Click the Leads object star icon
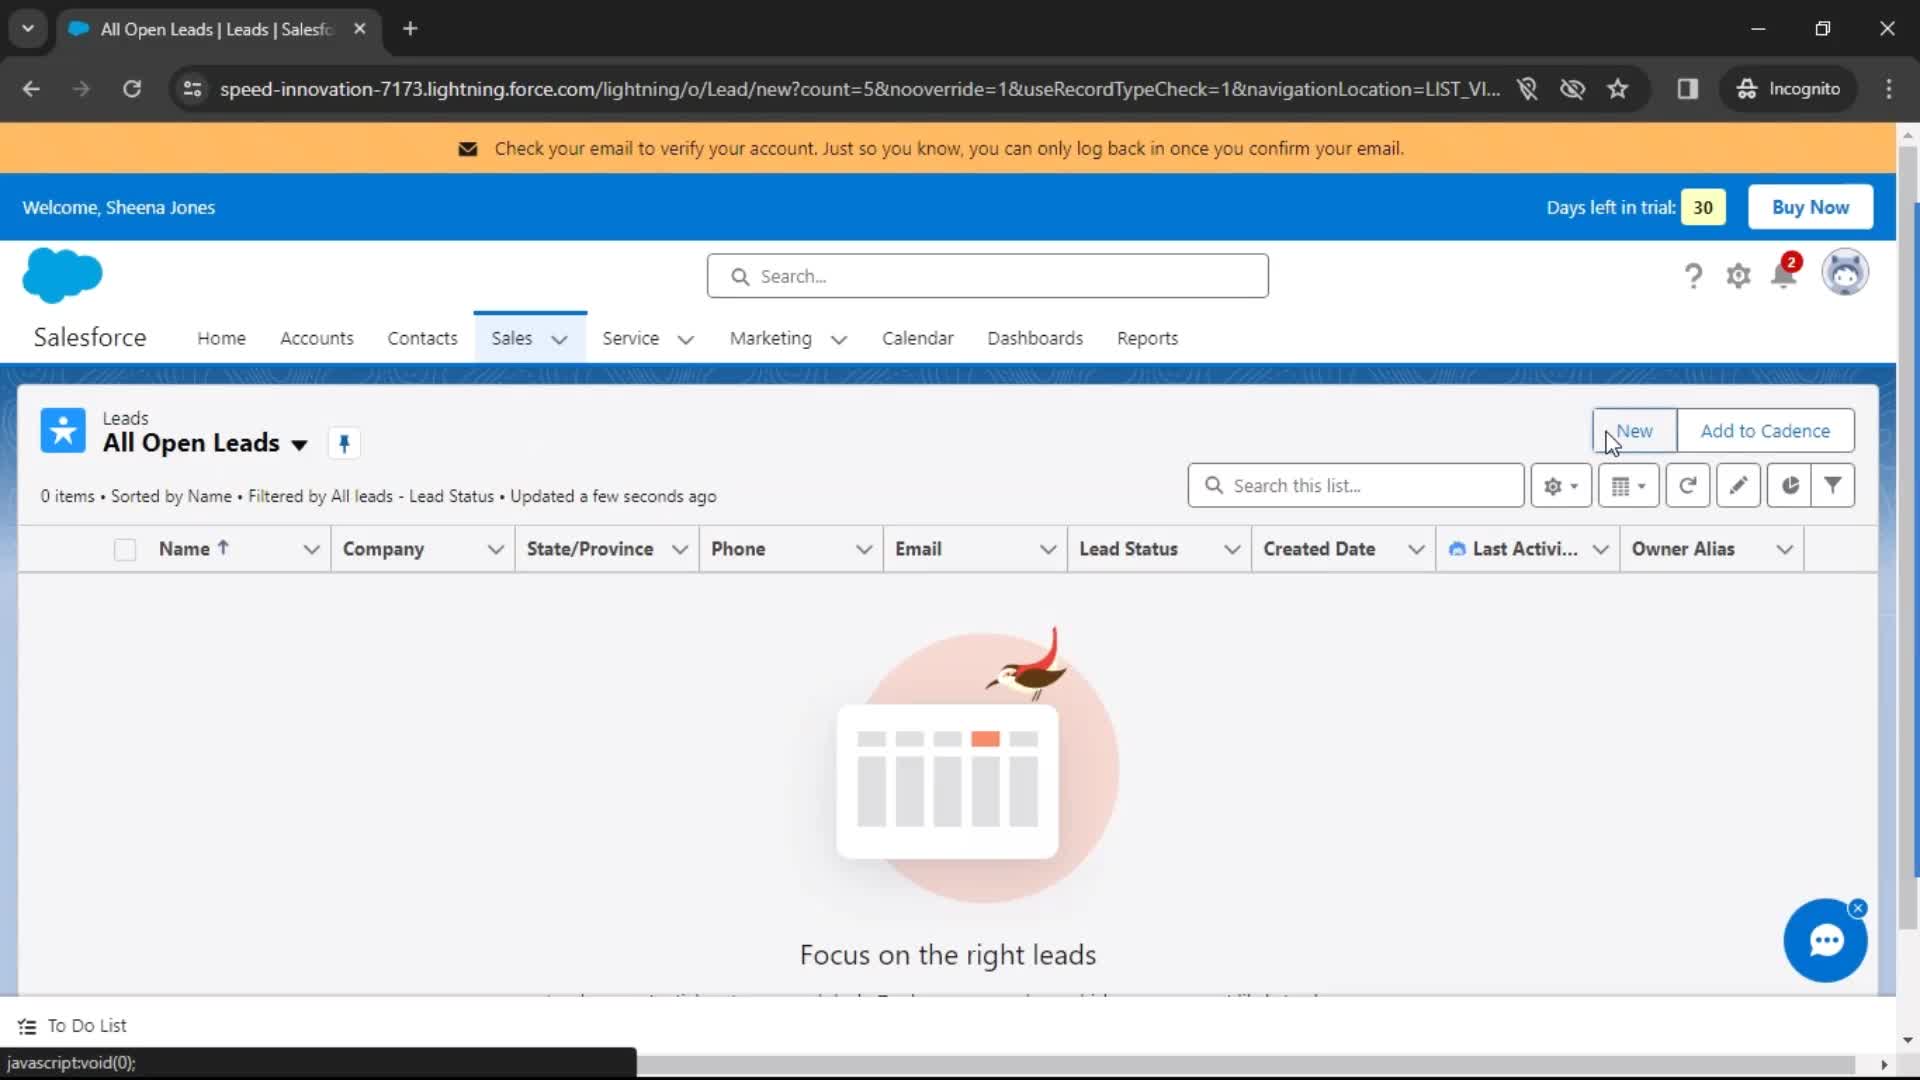The image size is (1920, 1080). click(63, 431)
